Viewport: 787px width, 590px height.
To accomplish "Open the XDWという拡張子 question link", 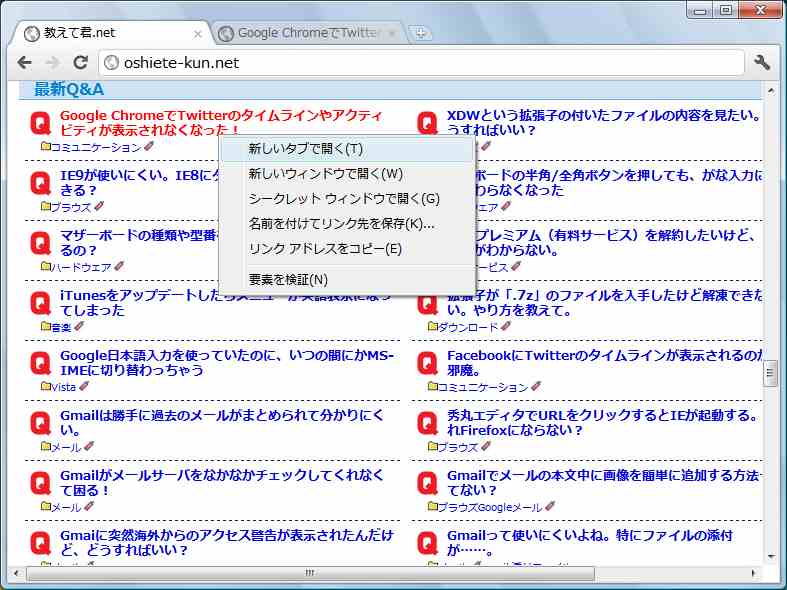I will pos(604,123).
